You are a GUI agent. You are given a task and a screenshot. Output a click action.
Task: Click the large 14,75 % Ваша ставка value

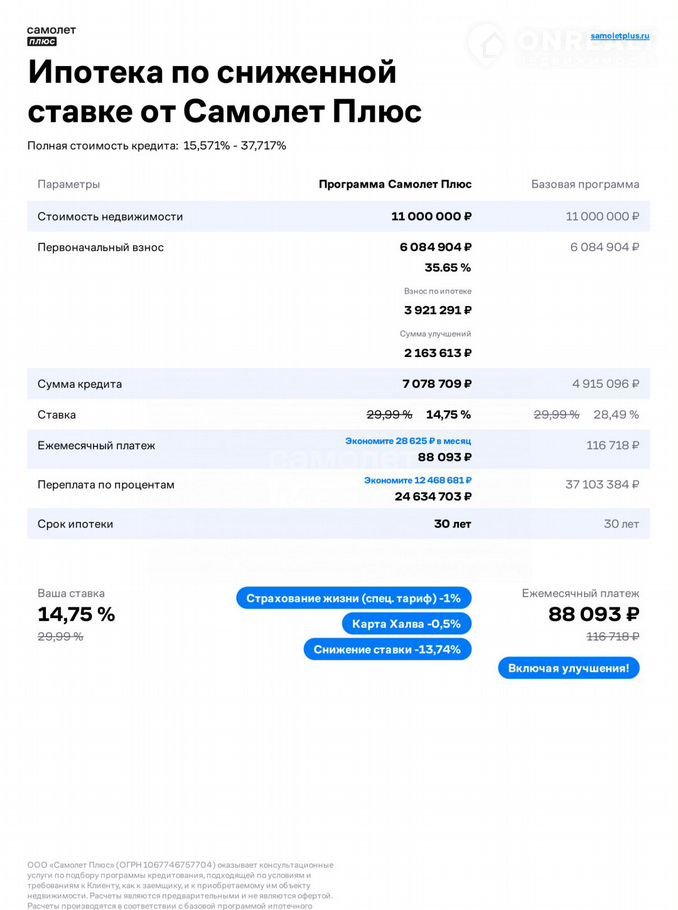point(76,615)
